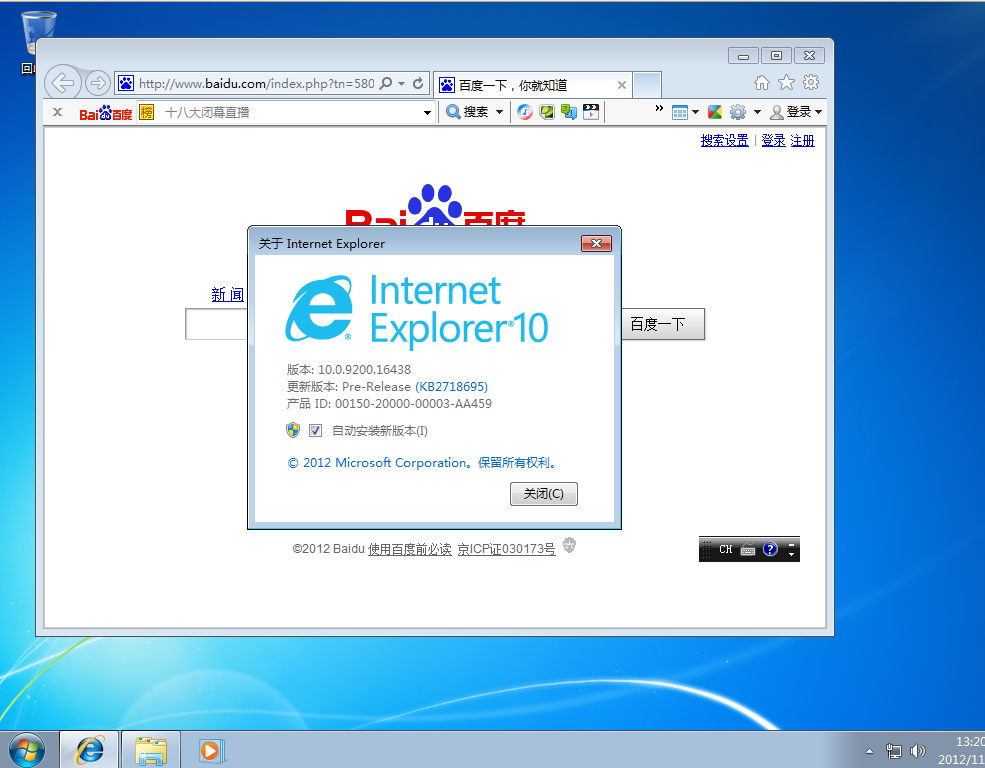Viewport: 985px width, 768px height.
Task: Go back with the IE back arrow
Action: click(62, 82)
